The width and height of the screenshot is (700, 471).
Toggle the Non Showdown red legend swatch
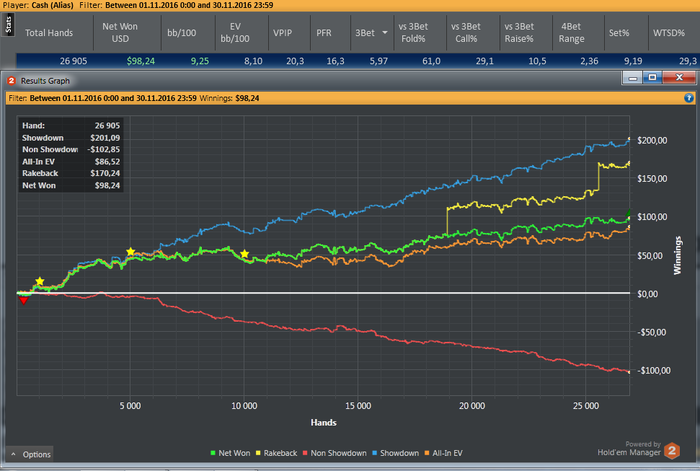click(305, 453)
